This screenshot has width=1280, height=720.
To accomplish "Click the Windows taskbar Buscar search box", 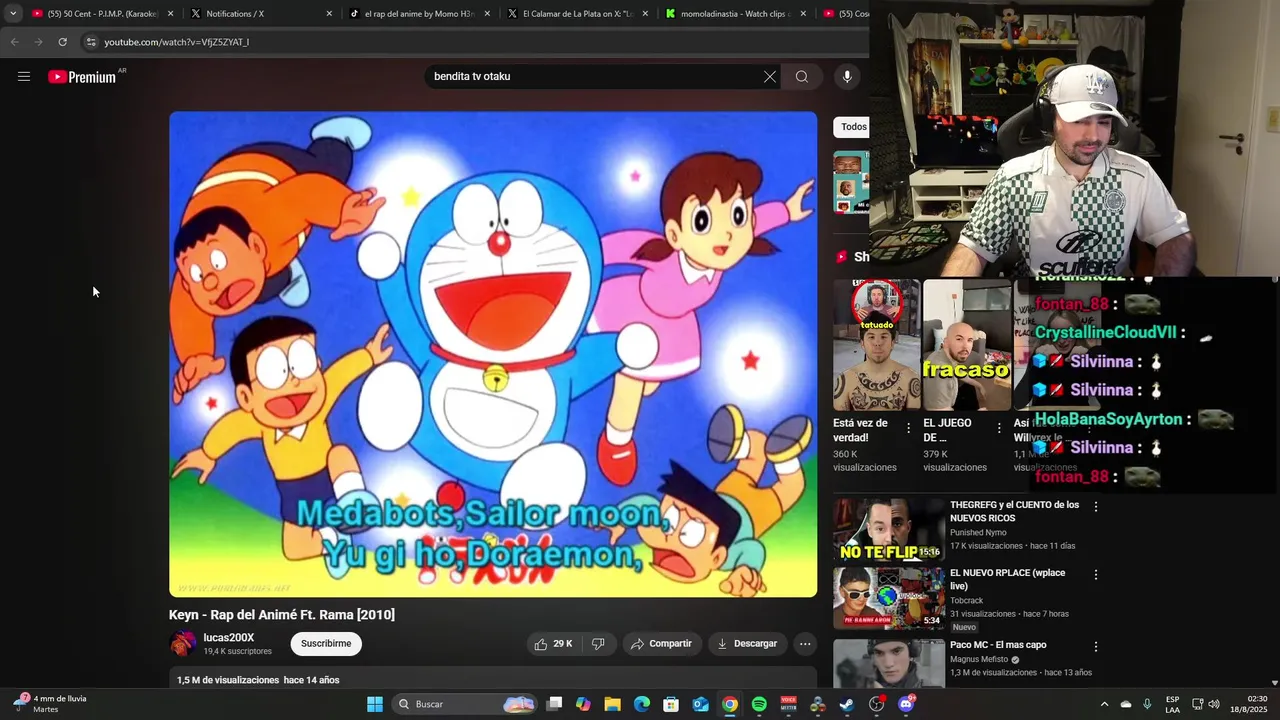I will coord(465,704).
